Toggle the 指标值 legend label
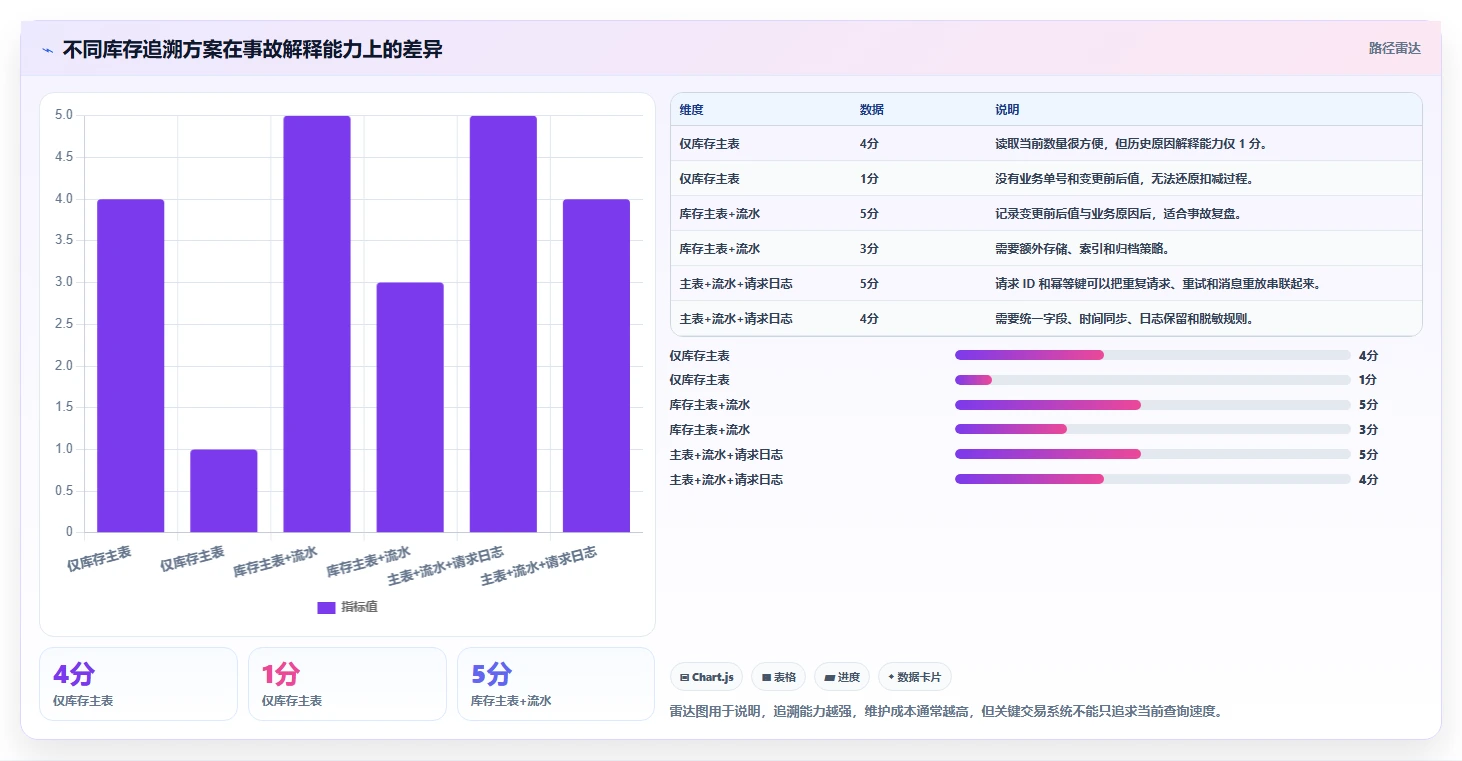 click(359, 607)
